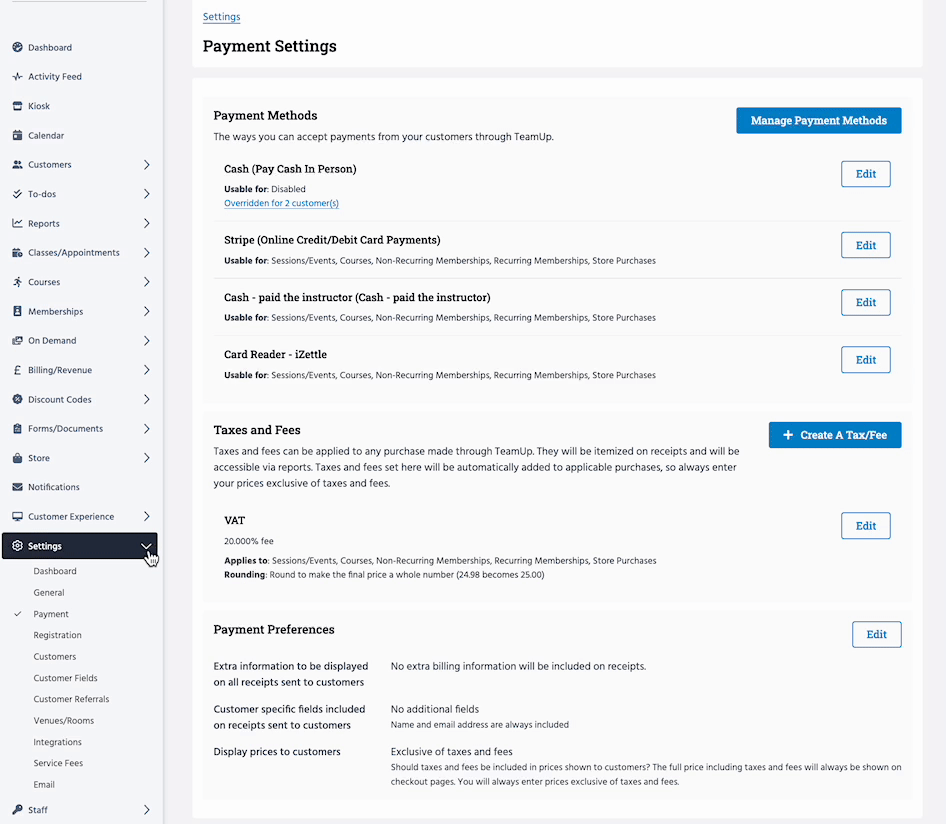Open the Service Fees settings page
The height and width of the screenshot is (824, 946).
point(58,763)
